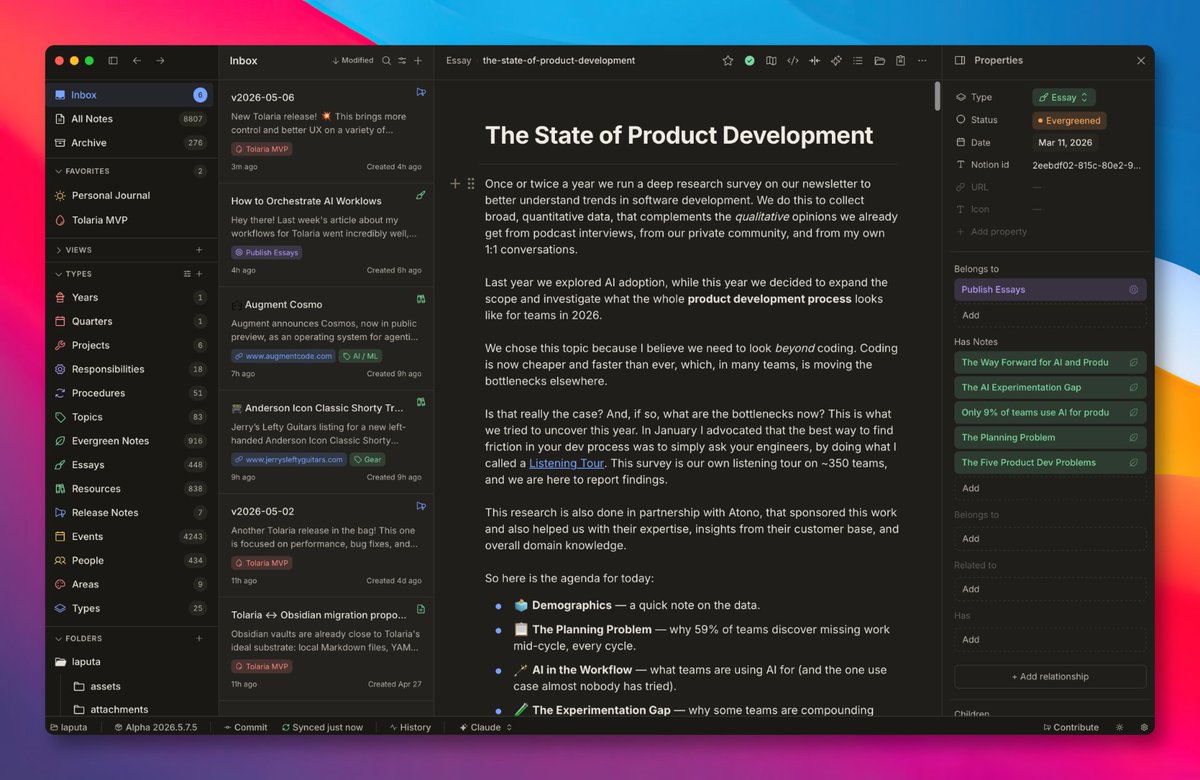Click the Commit button in status bar

[x=245, y=727]
